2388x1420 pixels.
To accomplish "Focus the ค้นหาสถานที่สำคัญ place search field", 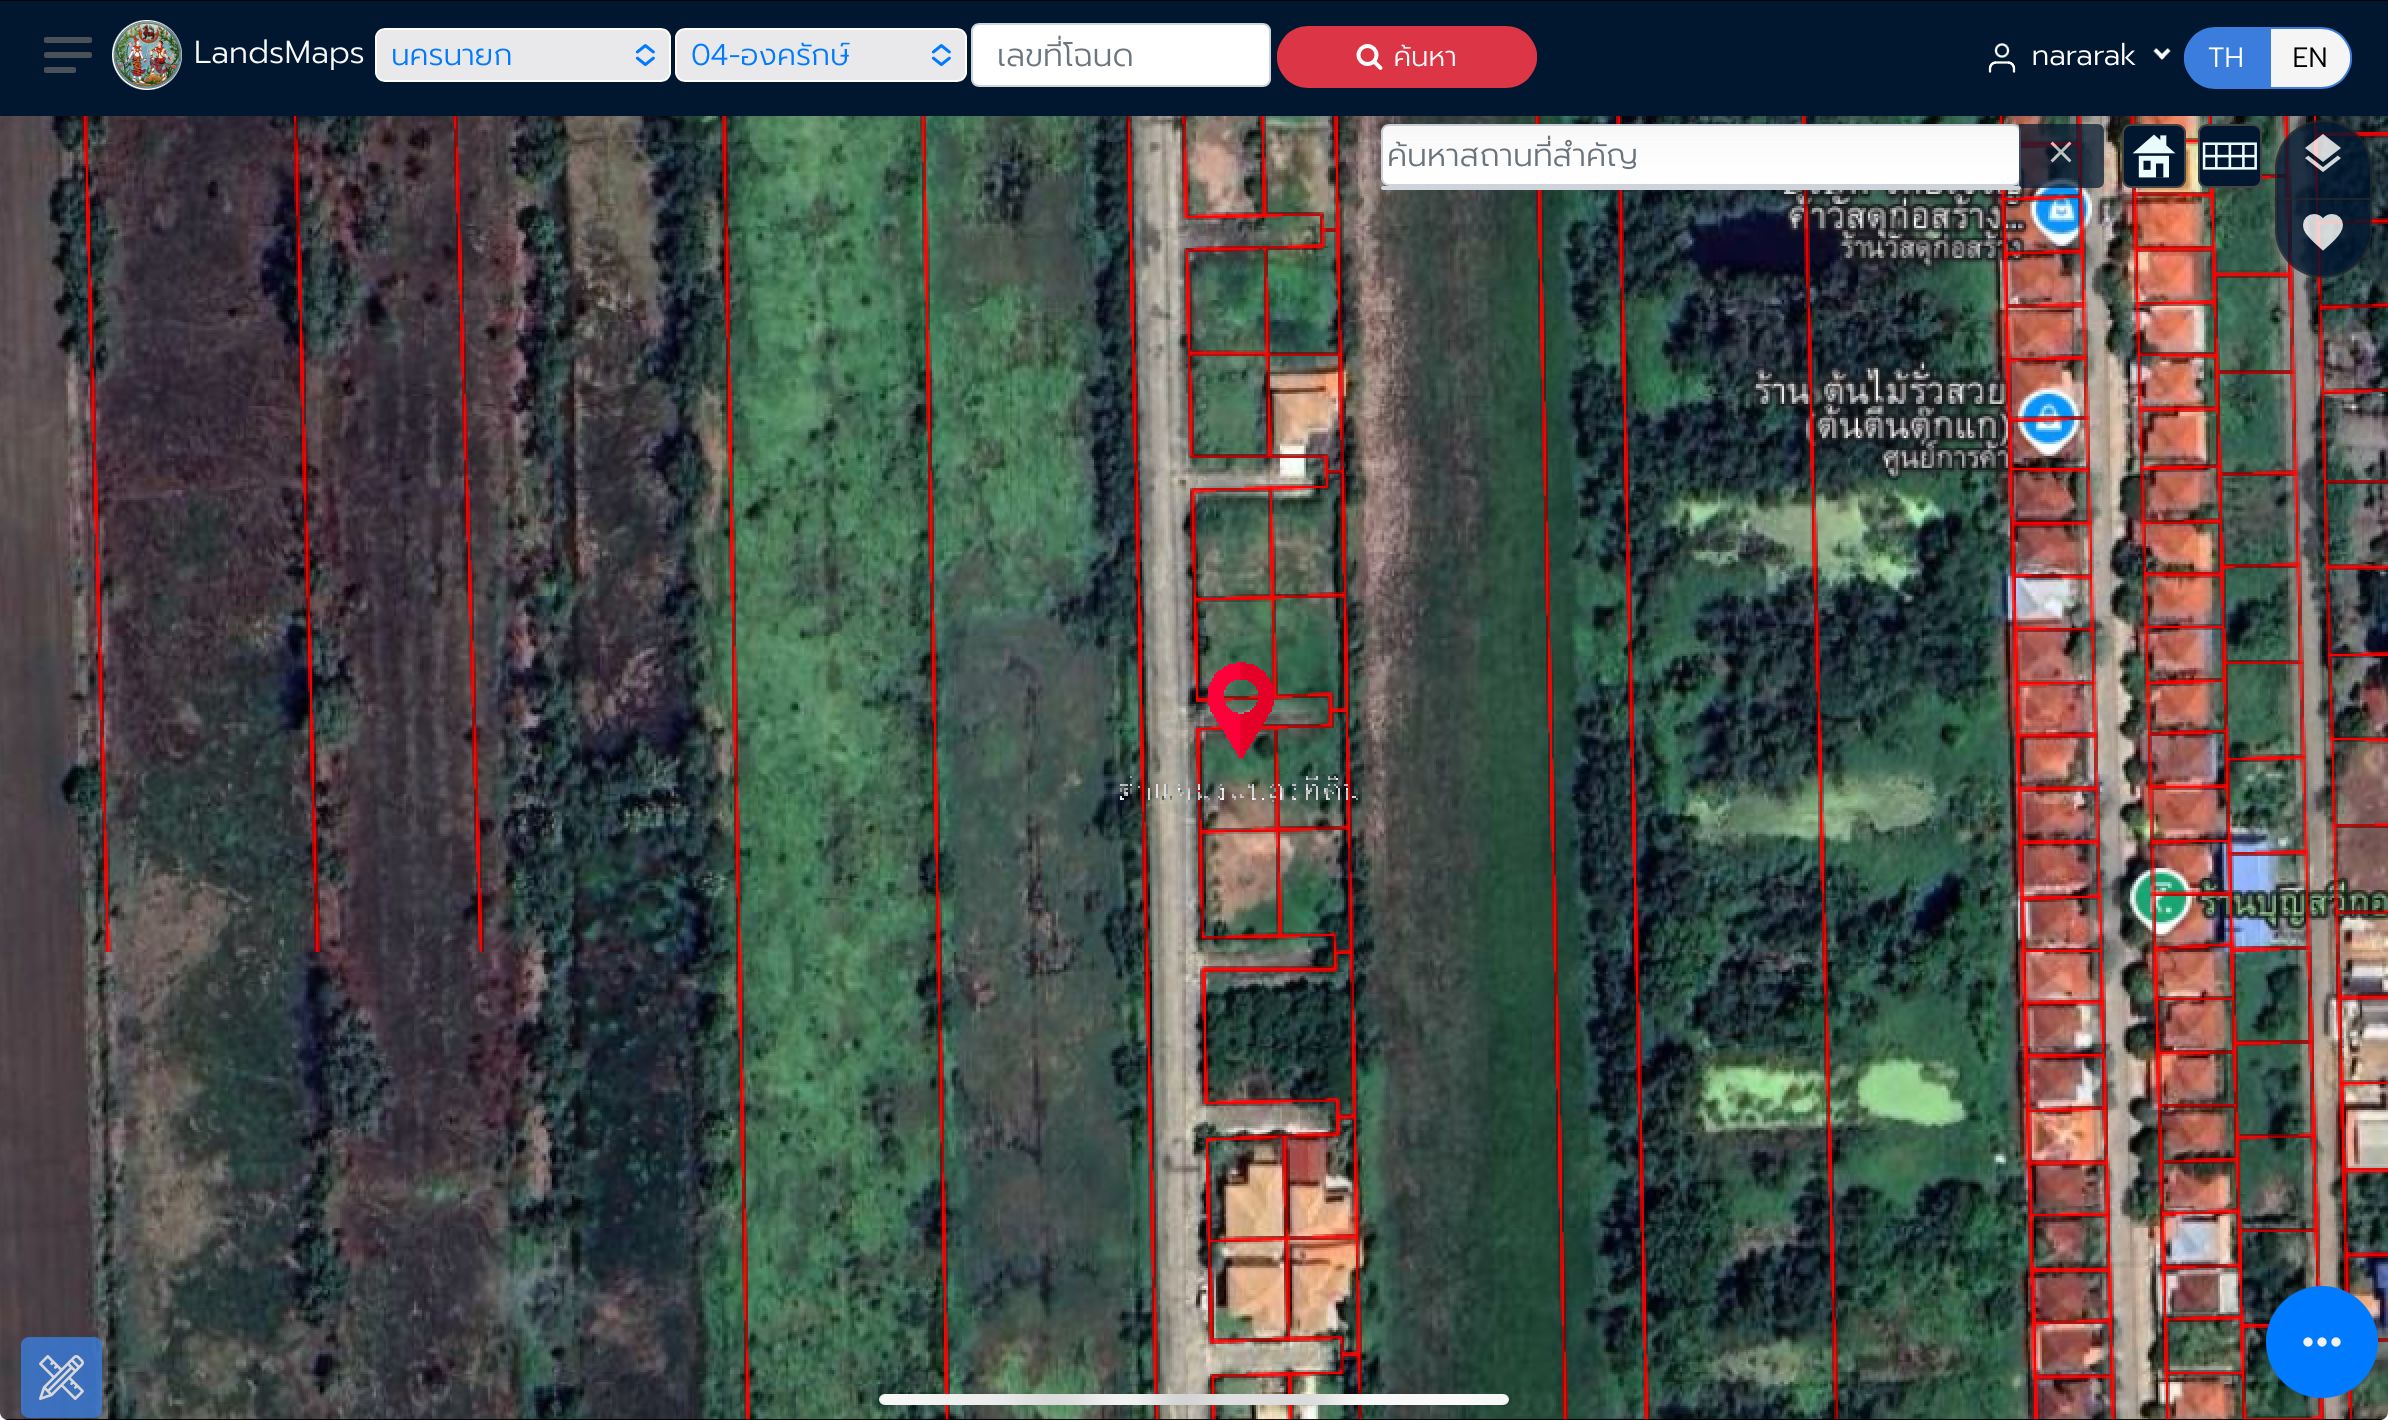I will coord(1699,155).
